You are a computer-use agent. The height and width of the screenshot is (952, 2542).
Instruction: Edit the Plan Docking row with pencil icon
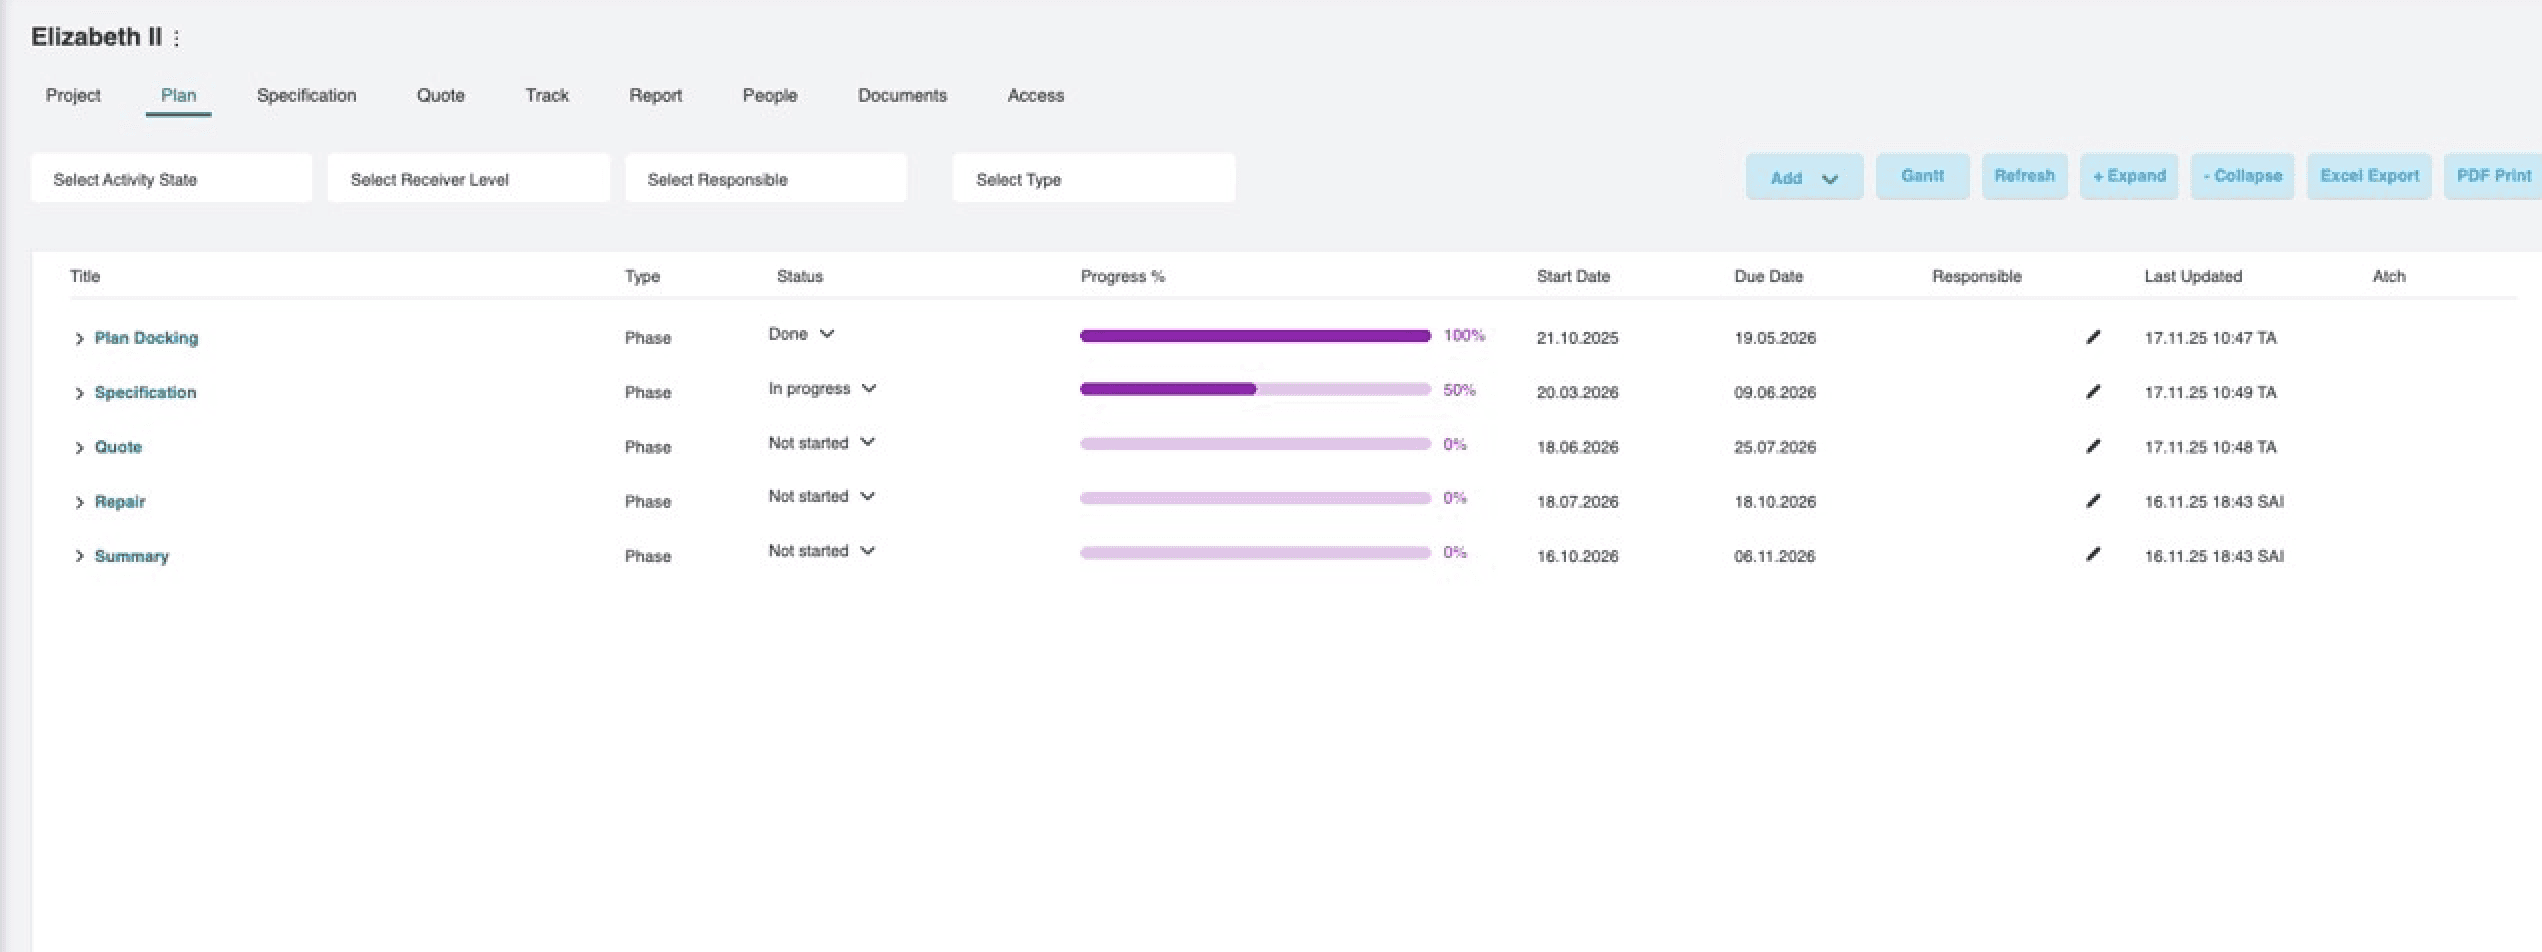(x=2093, y=337)
